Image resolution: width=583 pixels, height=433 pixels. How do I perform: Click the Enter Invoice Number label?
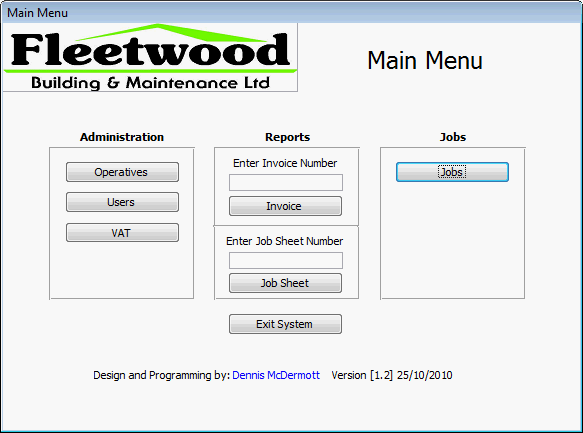[285, 163]
